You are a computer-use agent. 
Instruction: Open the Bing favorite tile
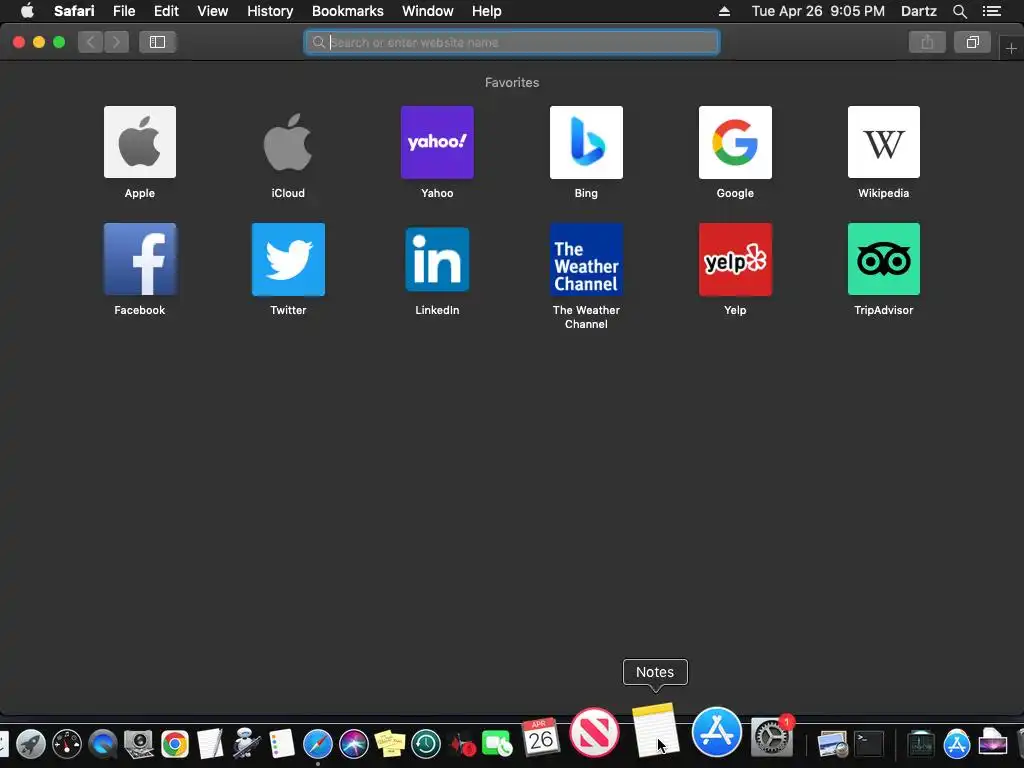pyautogui.click(x=586, y=142)
